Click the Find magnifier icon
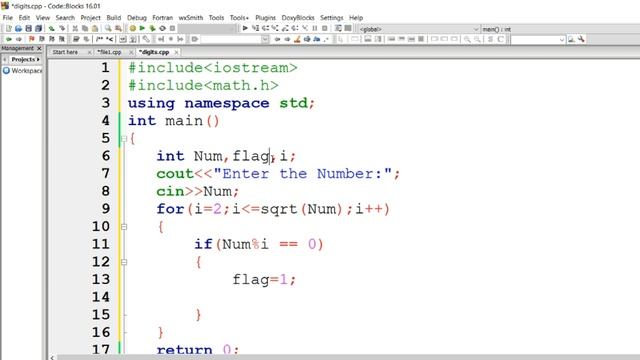This screenshot has width=640, height=360. (108, 28)
